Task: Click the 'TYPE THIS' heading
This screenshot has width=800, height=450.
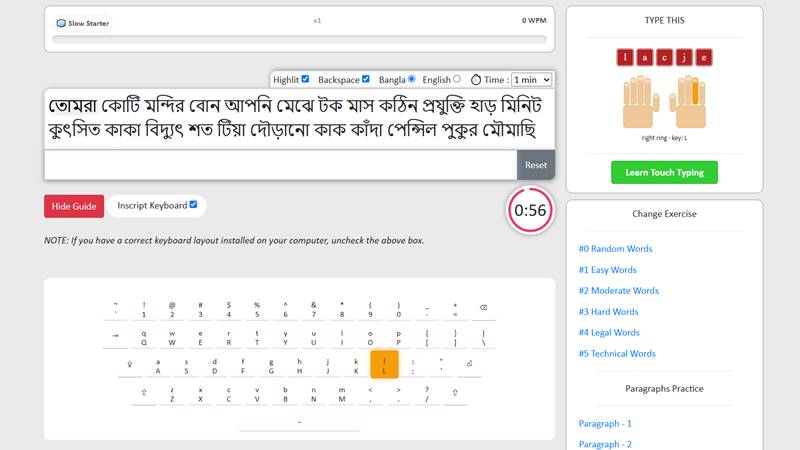Action: coord(664,20)
